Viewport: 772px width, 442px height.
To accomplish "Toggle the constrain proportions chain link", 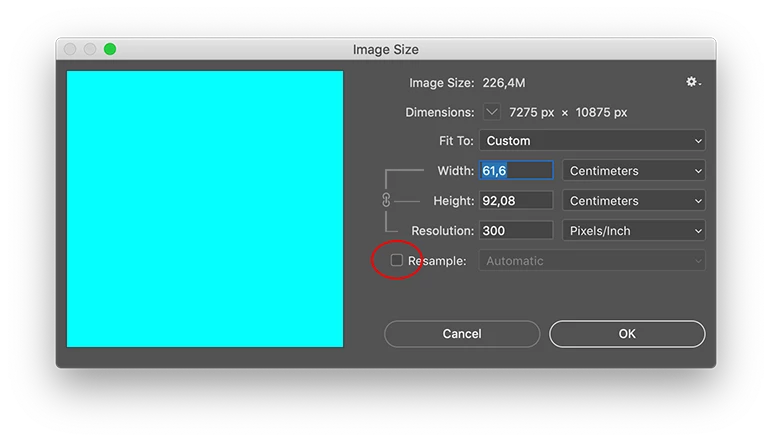I will coord(386,200).
